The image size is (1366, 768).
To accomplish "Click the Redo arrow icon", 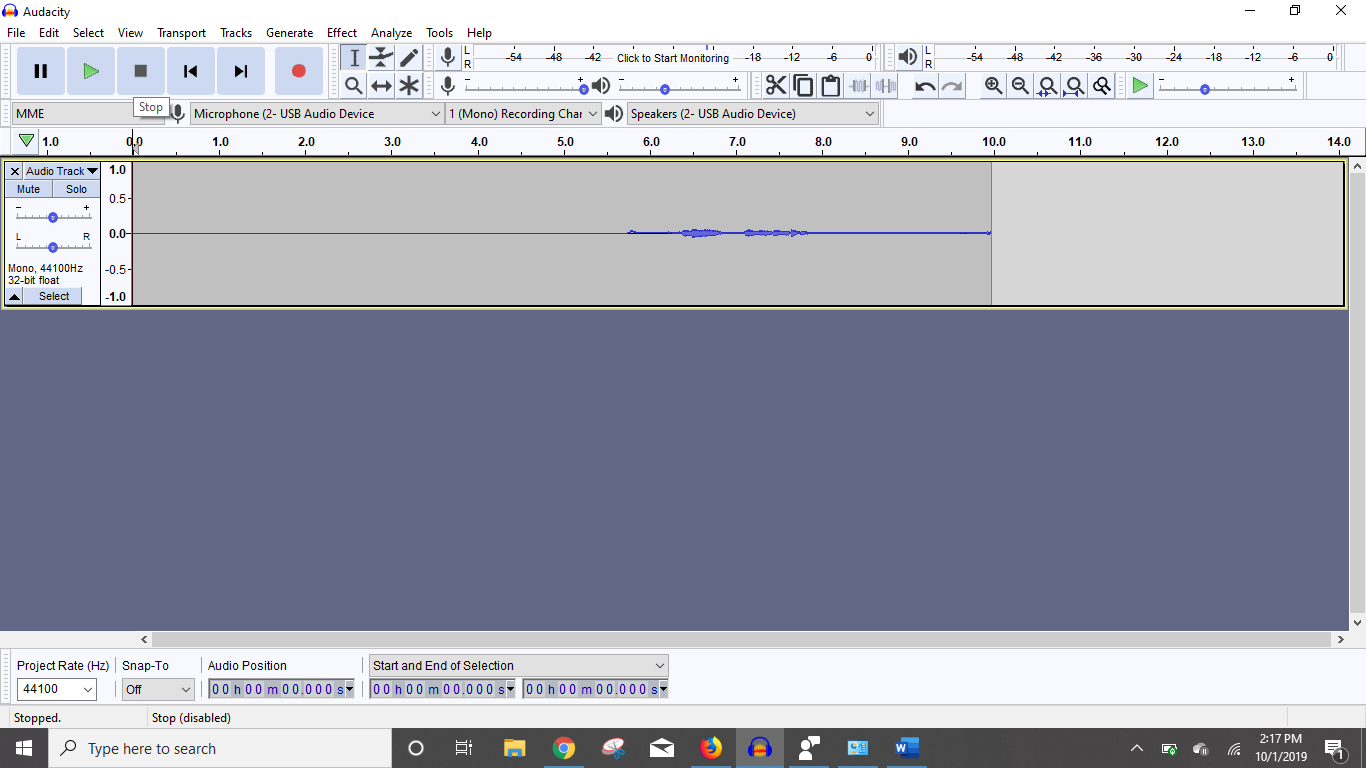I will [952, 86].
